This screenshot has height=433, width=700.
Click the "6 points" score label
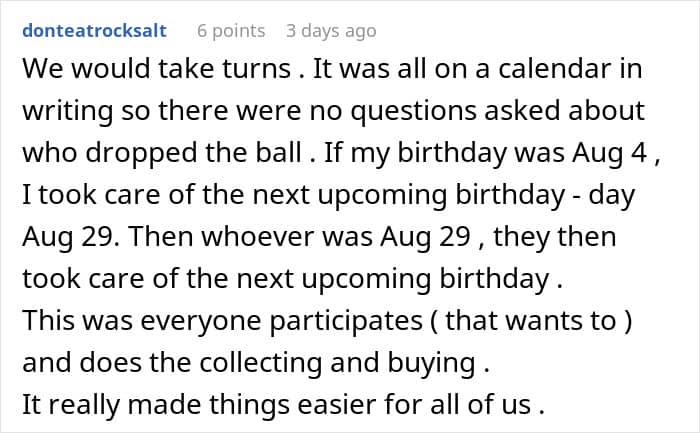coord(231,30)
